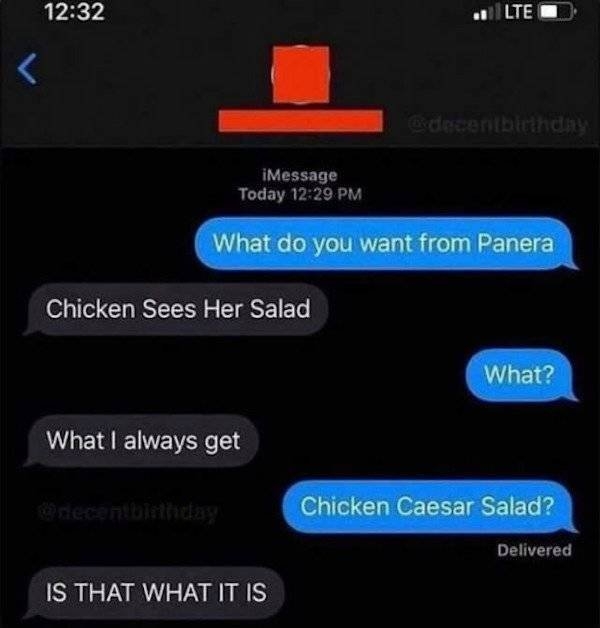Tap the "Today 12:29 PM" timestamp

coord(300,194)
